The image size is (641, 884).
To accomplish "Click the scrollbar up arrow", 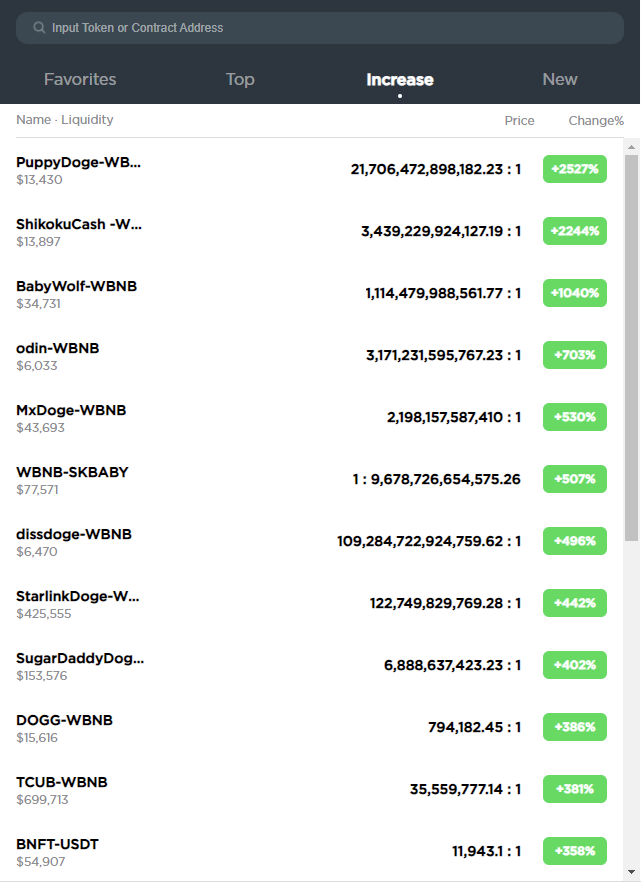I will (631, 147).
